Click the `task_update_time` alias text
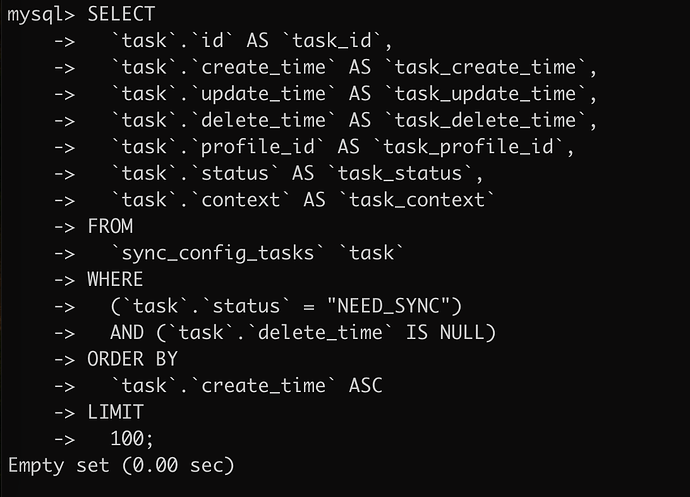The width and height of the screenshot is (690, 497). coord(490,94)
